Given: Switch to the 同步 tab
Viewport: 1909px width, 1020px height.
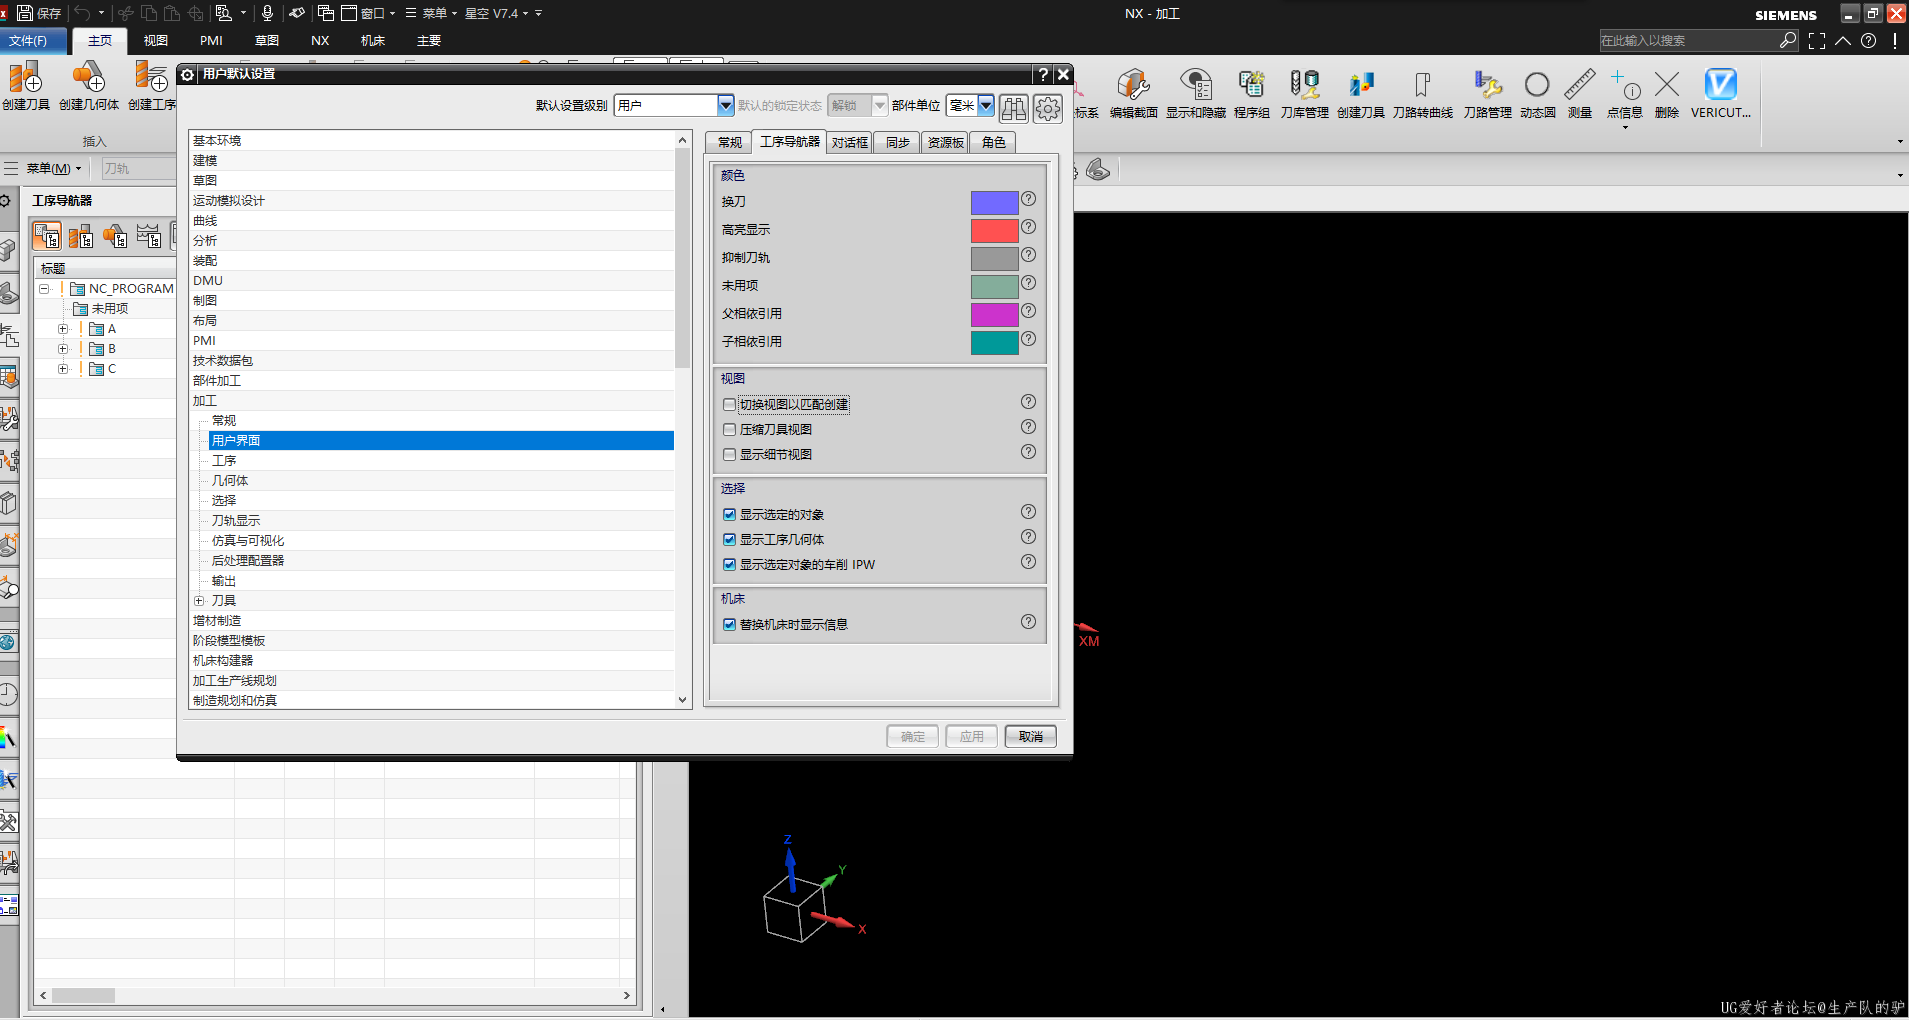Looking at the screenshot, I should [897, 143].
